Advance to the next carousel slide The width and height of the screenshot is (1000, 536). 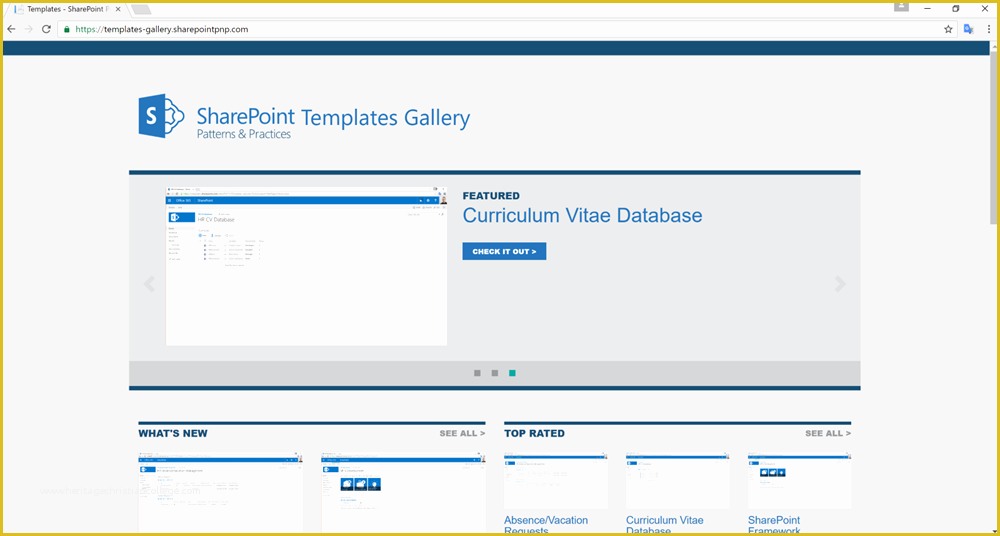(x=840, y=284)
